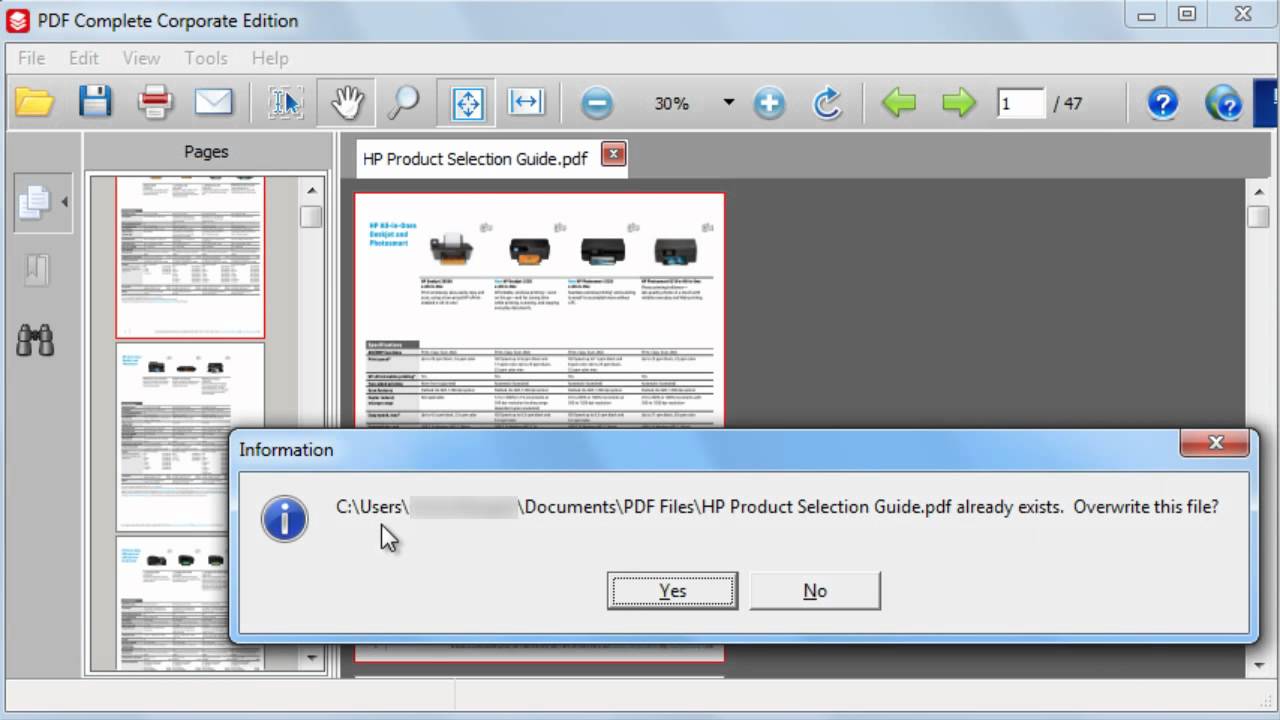Click the information icon in the dialog
This screenshot has width=1280, height=720.
285,519
